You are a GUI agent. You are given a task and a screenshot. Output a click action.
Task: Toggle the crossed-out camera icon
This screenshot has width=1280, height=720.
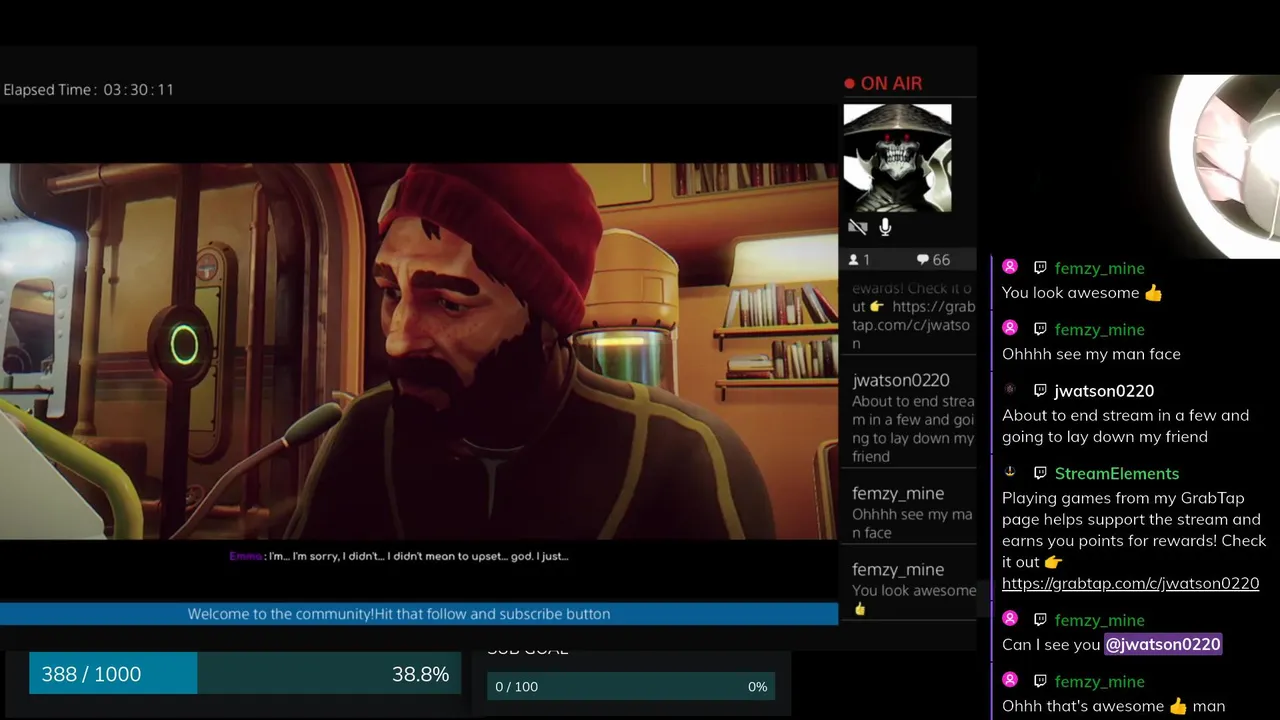pos(858,228)
